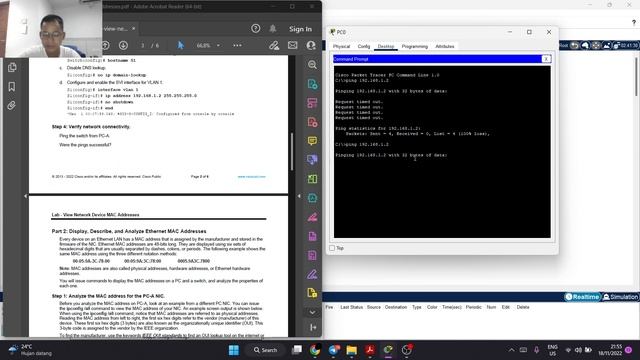This screenshot has height=360, width=640.
Task: Open the Scan & OCR tool icon
Action: tap(312, 256)
